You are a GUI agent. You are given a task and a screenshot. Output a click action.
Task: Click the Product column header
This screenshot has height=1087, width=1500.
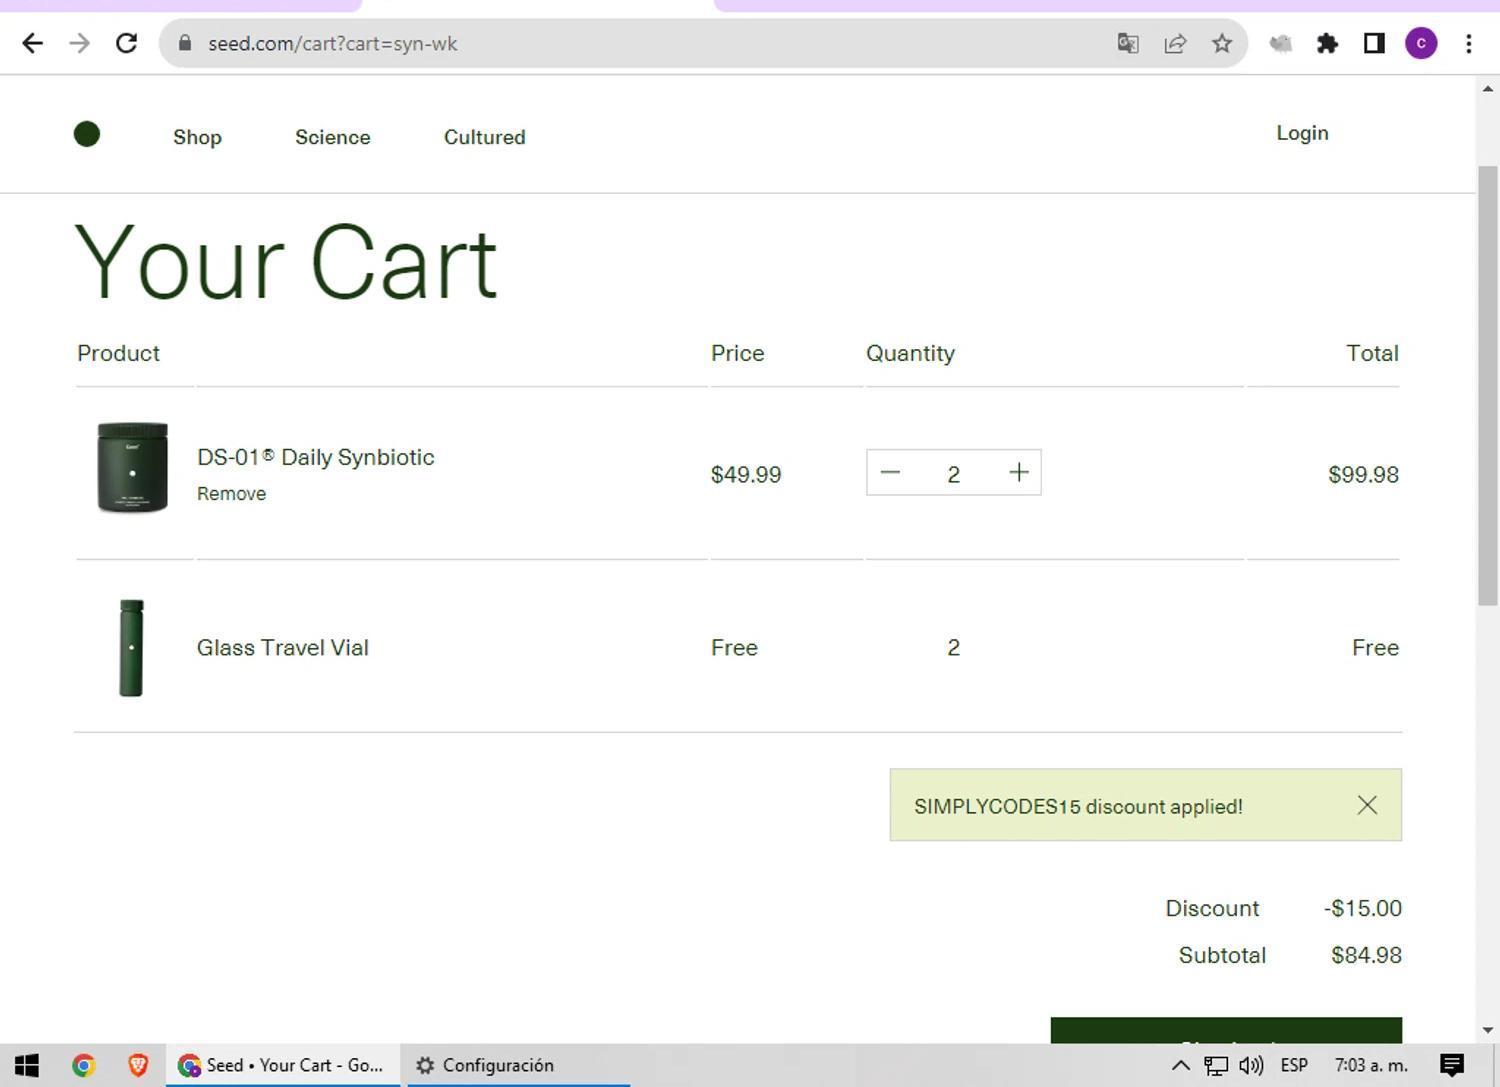118,353
